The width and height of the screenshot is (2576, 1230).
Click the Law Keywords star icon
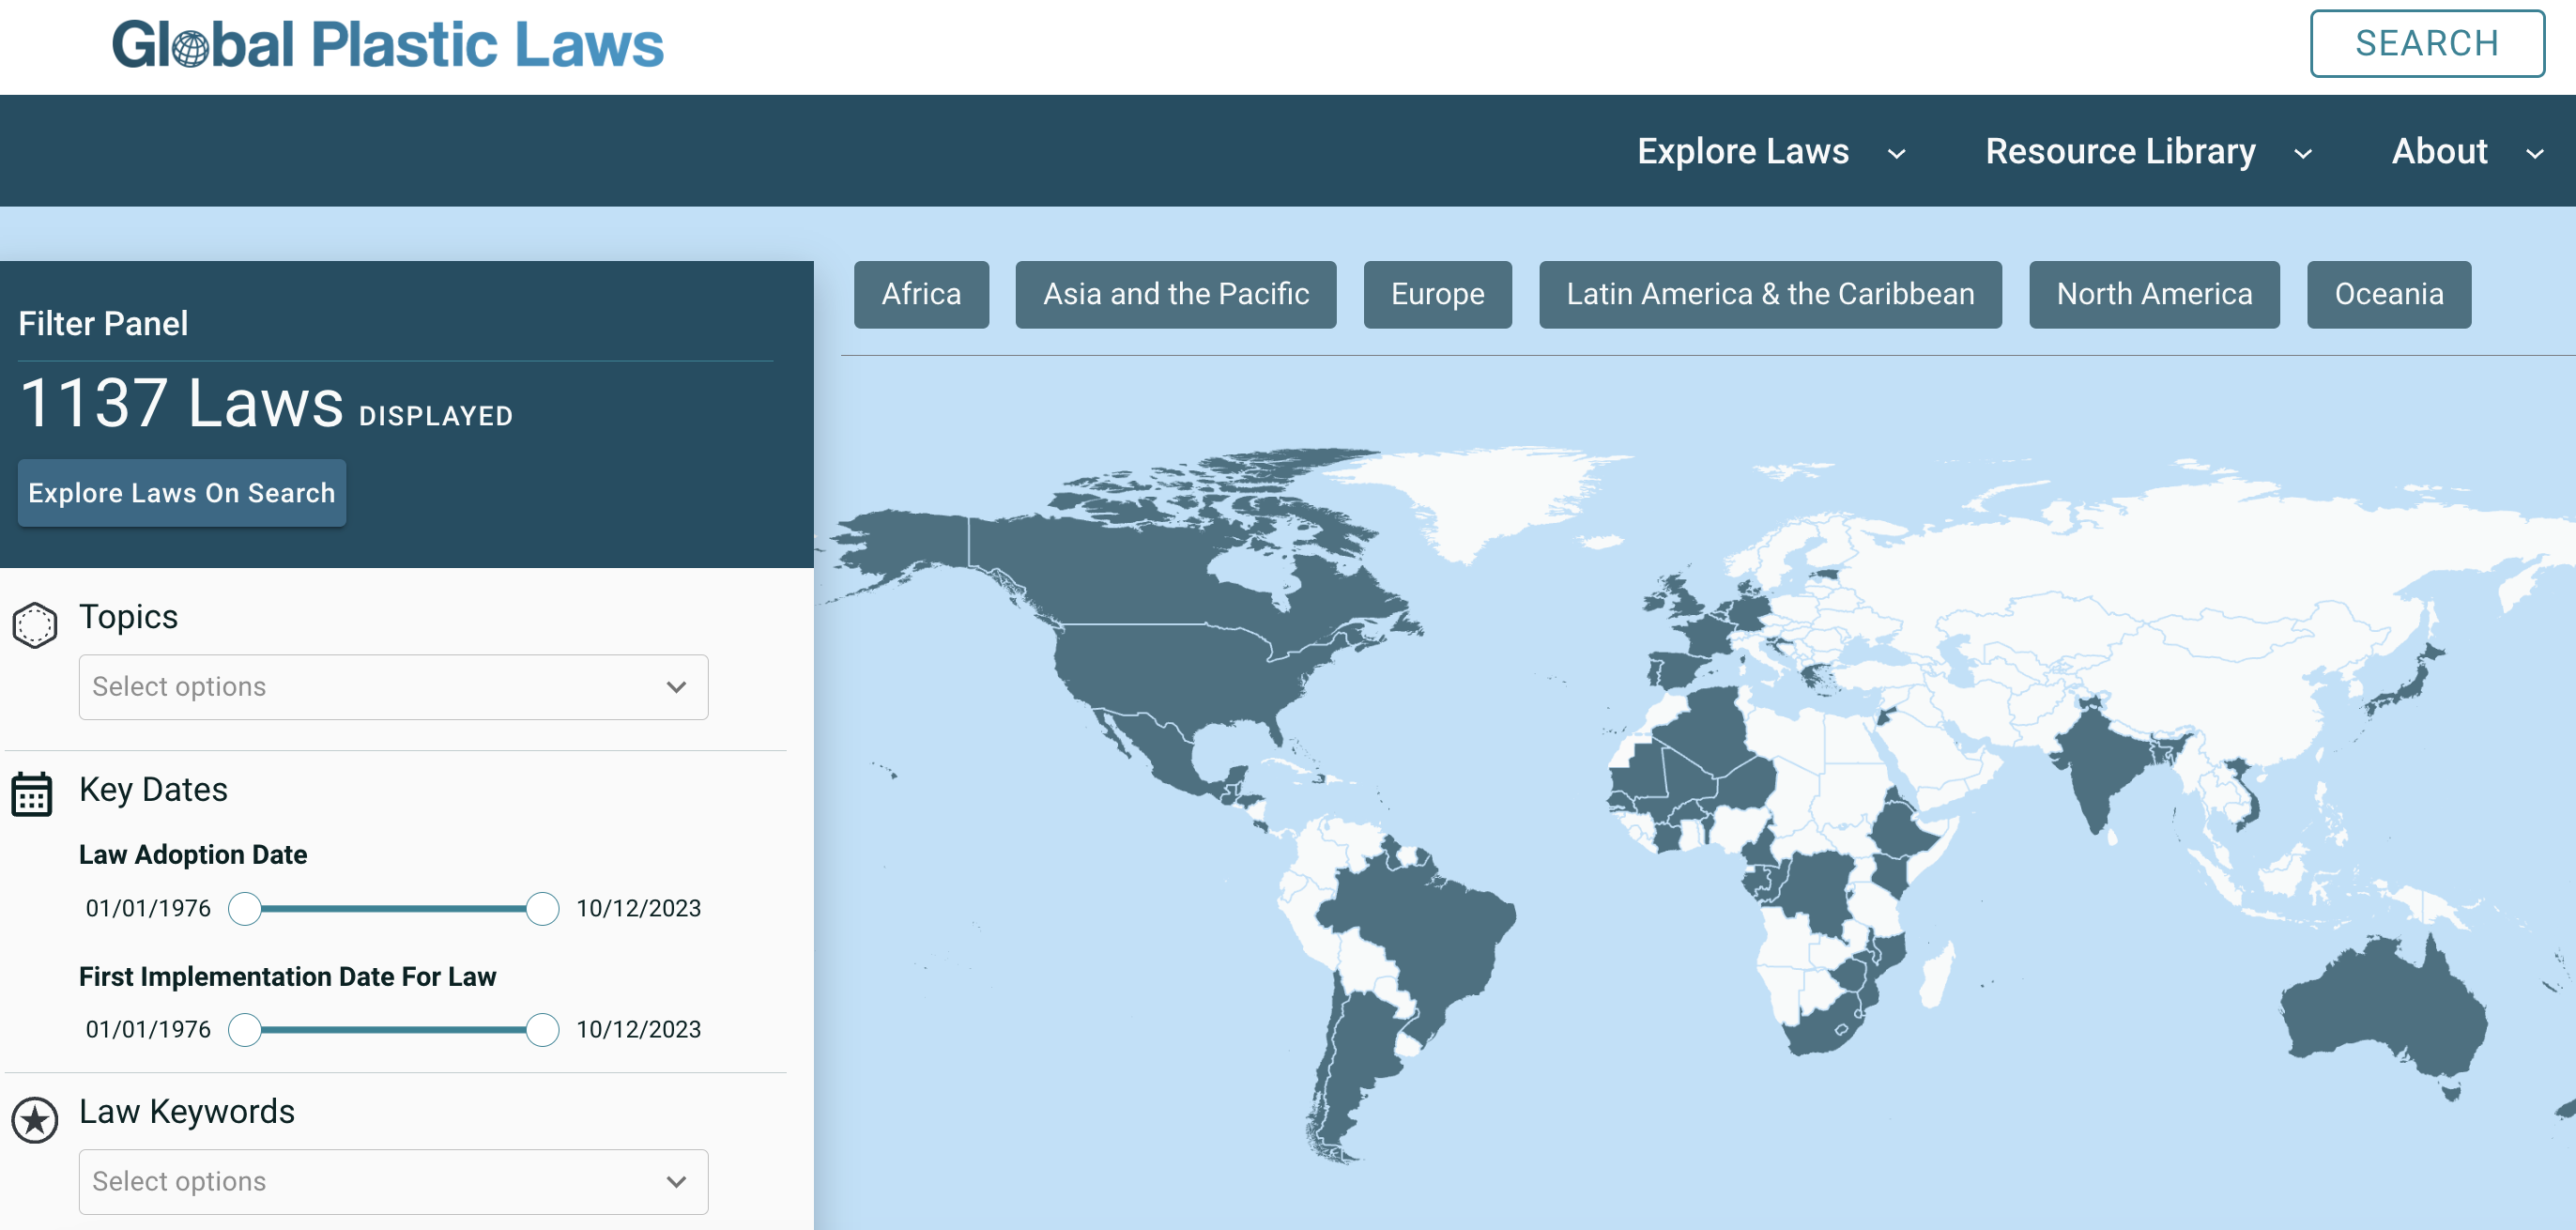(x=35, y=1120)
